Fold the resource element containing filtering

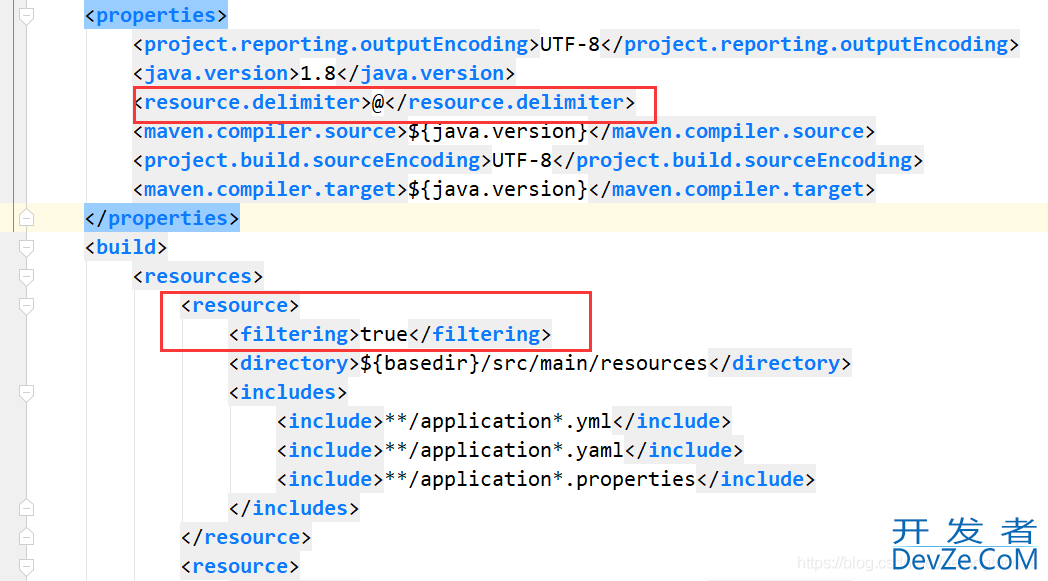coord(26,306)
